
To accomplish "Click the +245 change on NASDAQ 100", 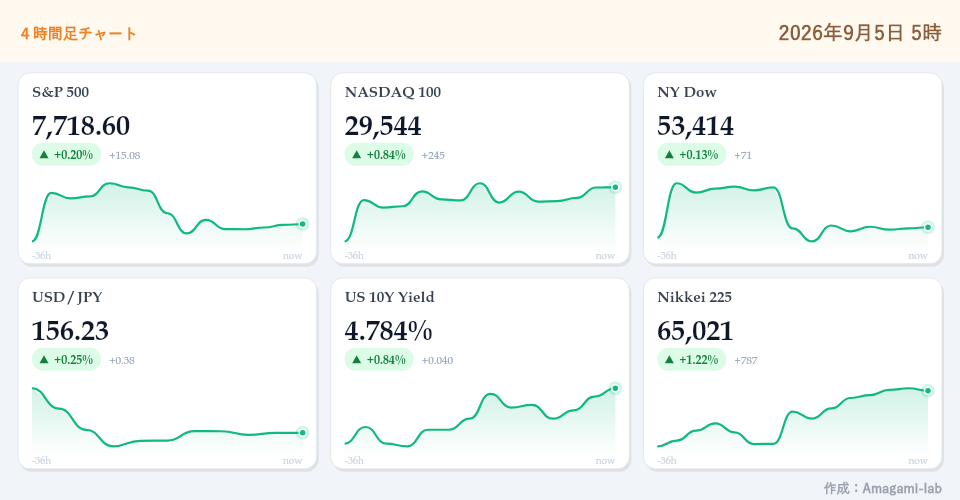I will (x=433, y=155).
